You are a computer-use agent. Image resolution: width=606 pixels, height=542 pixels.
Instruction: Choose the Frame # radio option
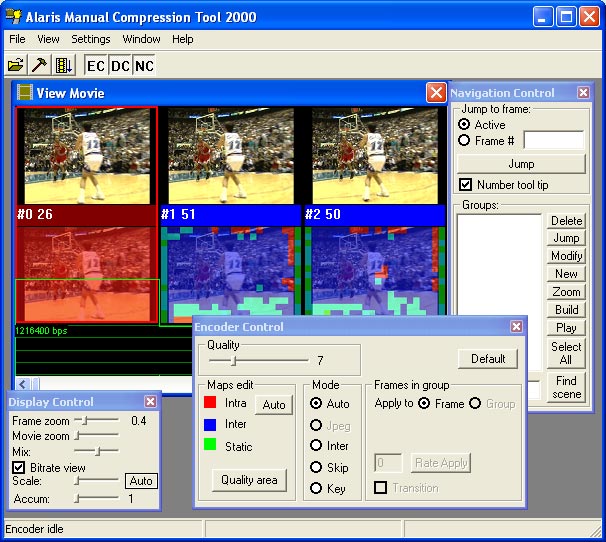tap(464, 141)
